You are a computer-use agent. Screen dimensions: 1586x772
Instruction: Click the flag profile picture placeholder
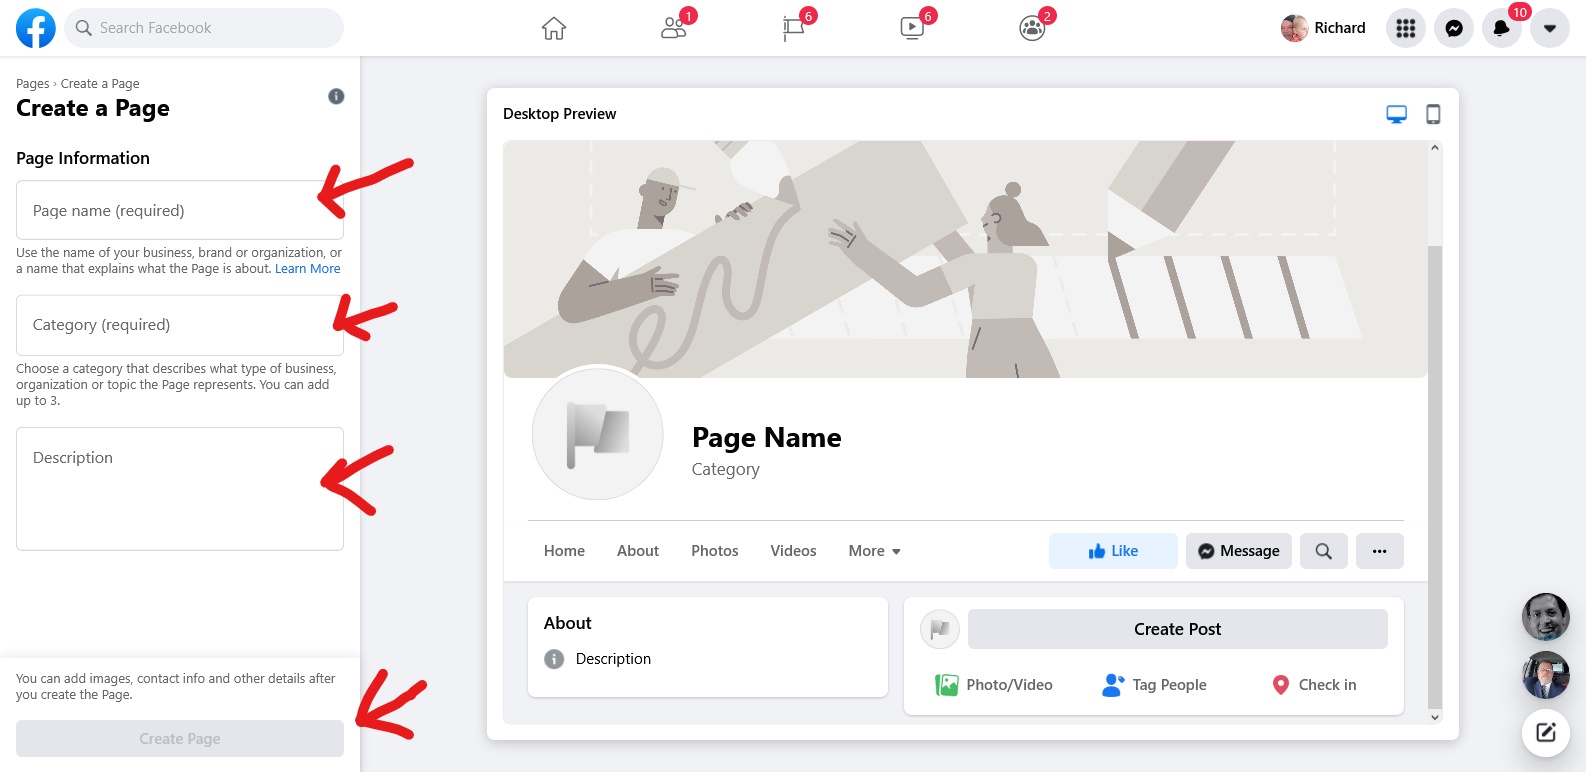(598, 434)
